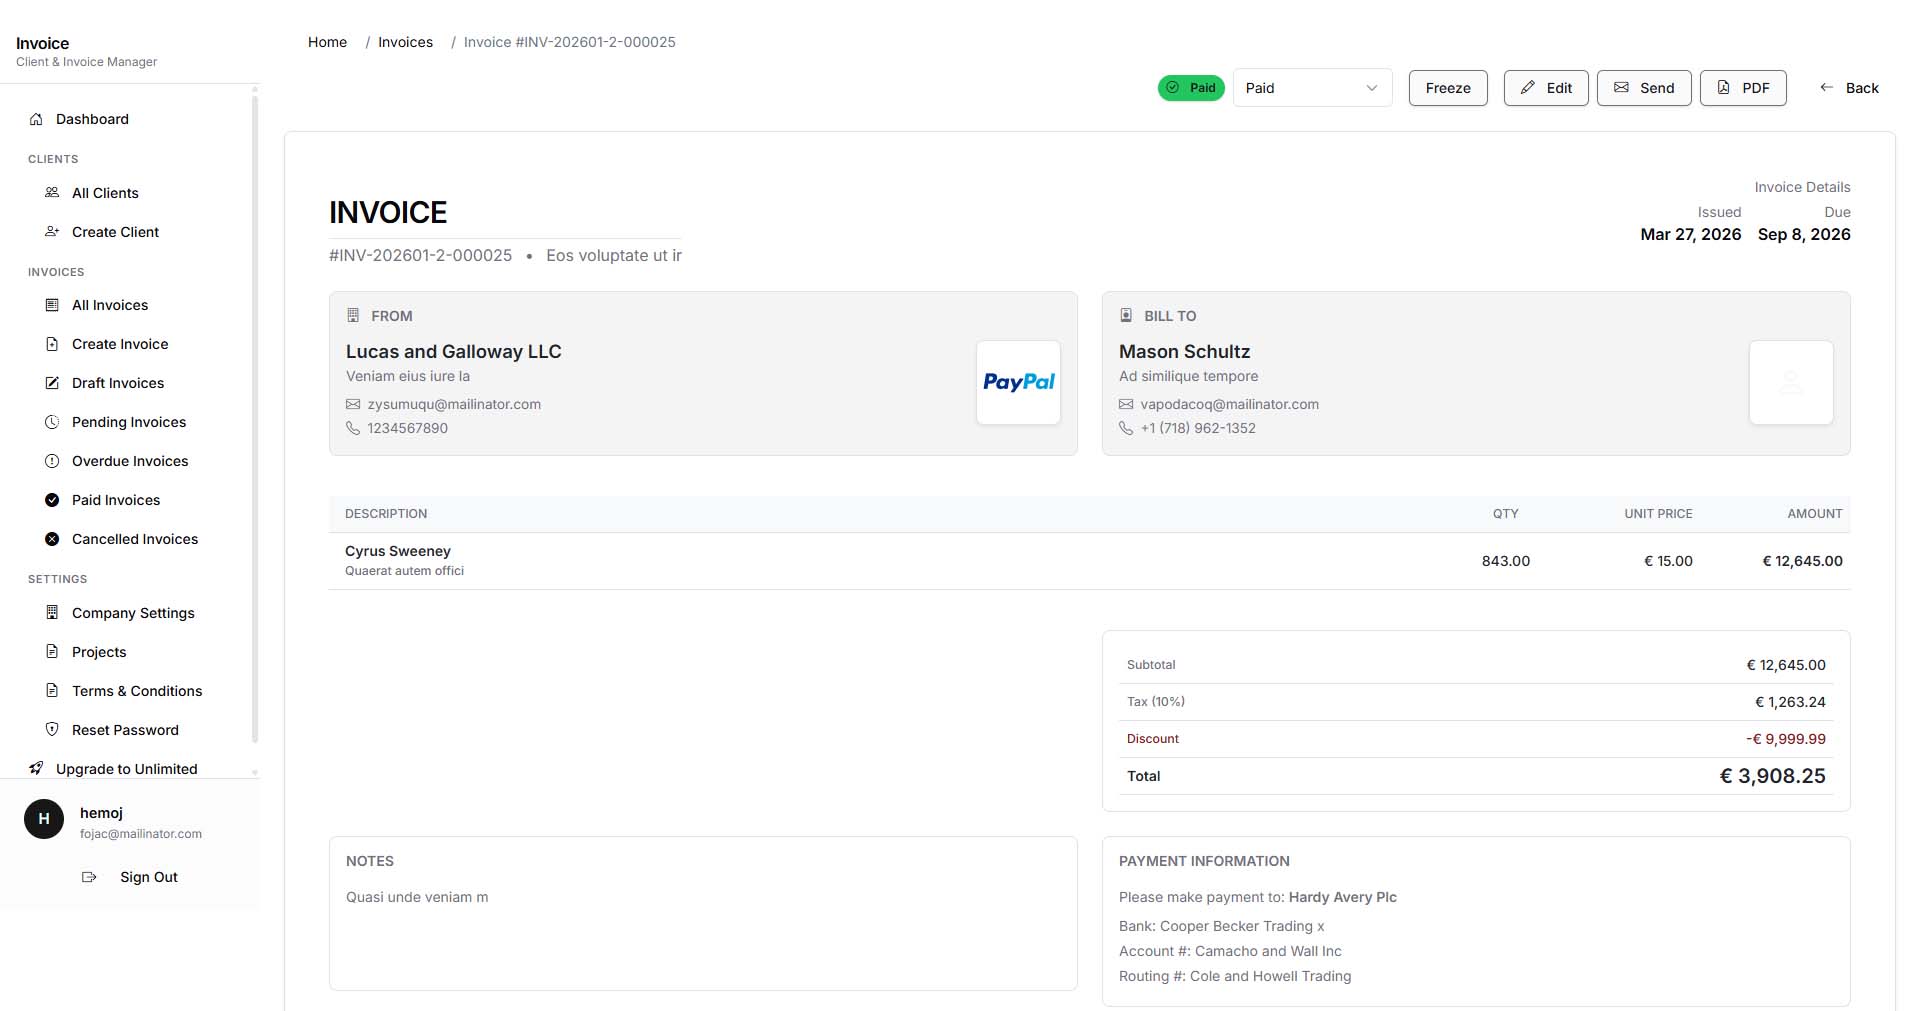Screen dimensions: 1920x1011
Task: Download the invoice as PDF
Action: click(1743, 88)
